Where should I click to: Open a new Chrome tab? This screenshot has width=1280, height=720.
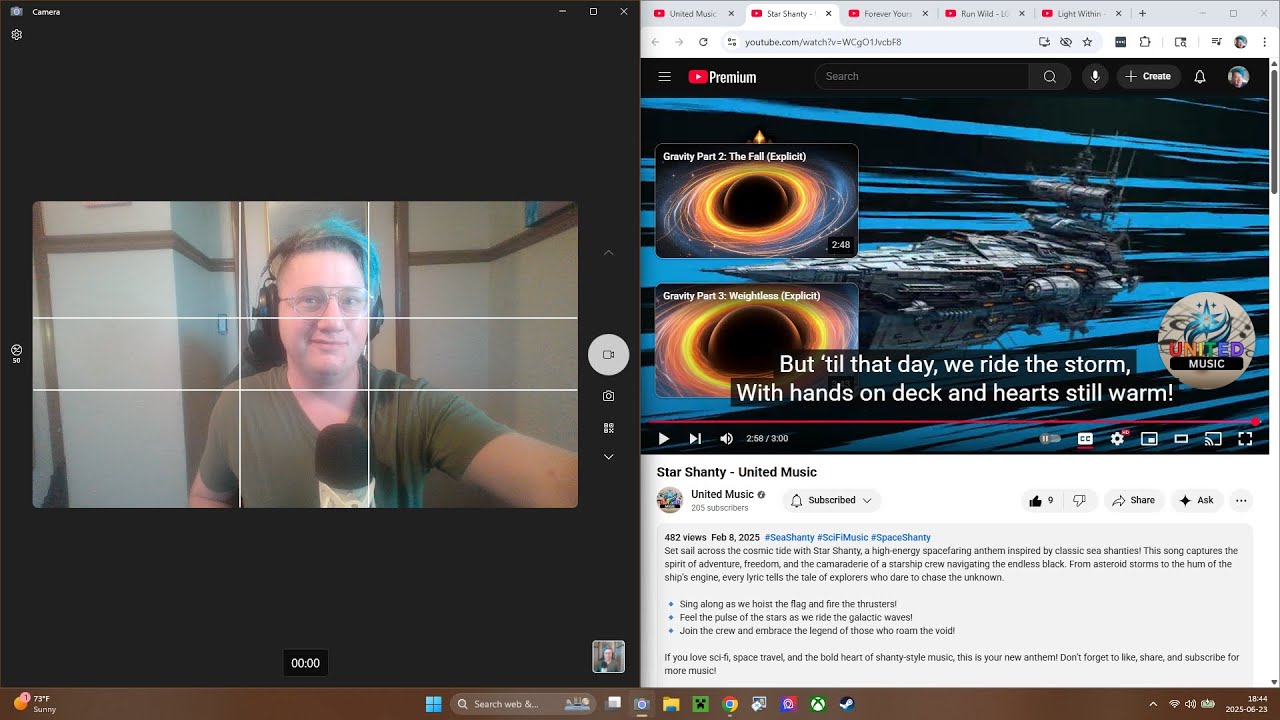pyautogui.click(x=1142, y=14)
